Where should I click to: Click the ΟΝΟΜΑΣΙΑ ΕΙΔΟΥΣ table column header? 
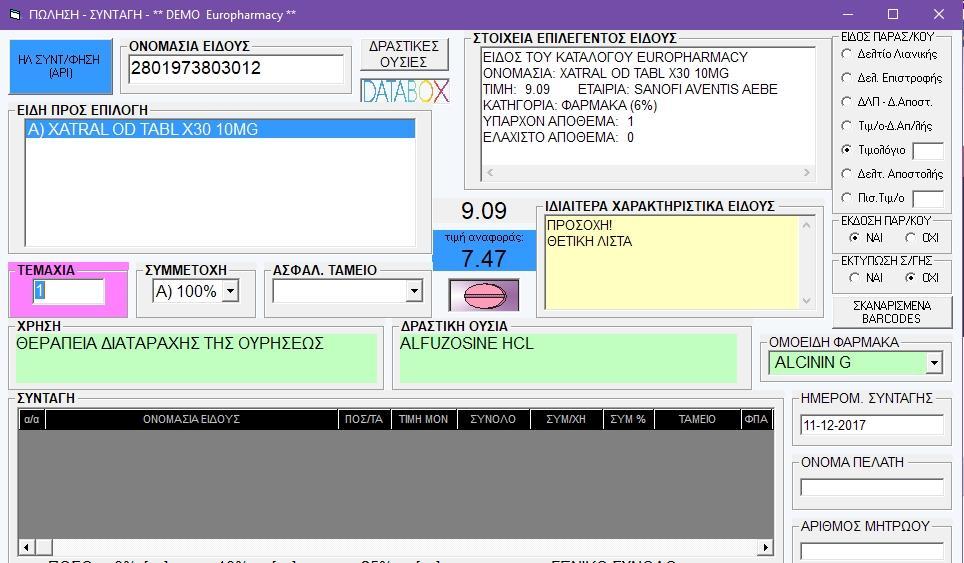[x=191, y=419]
